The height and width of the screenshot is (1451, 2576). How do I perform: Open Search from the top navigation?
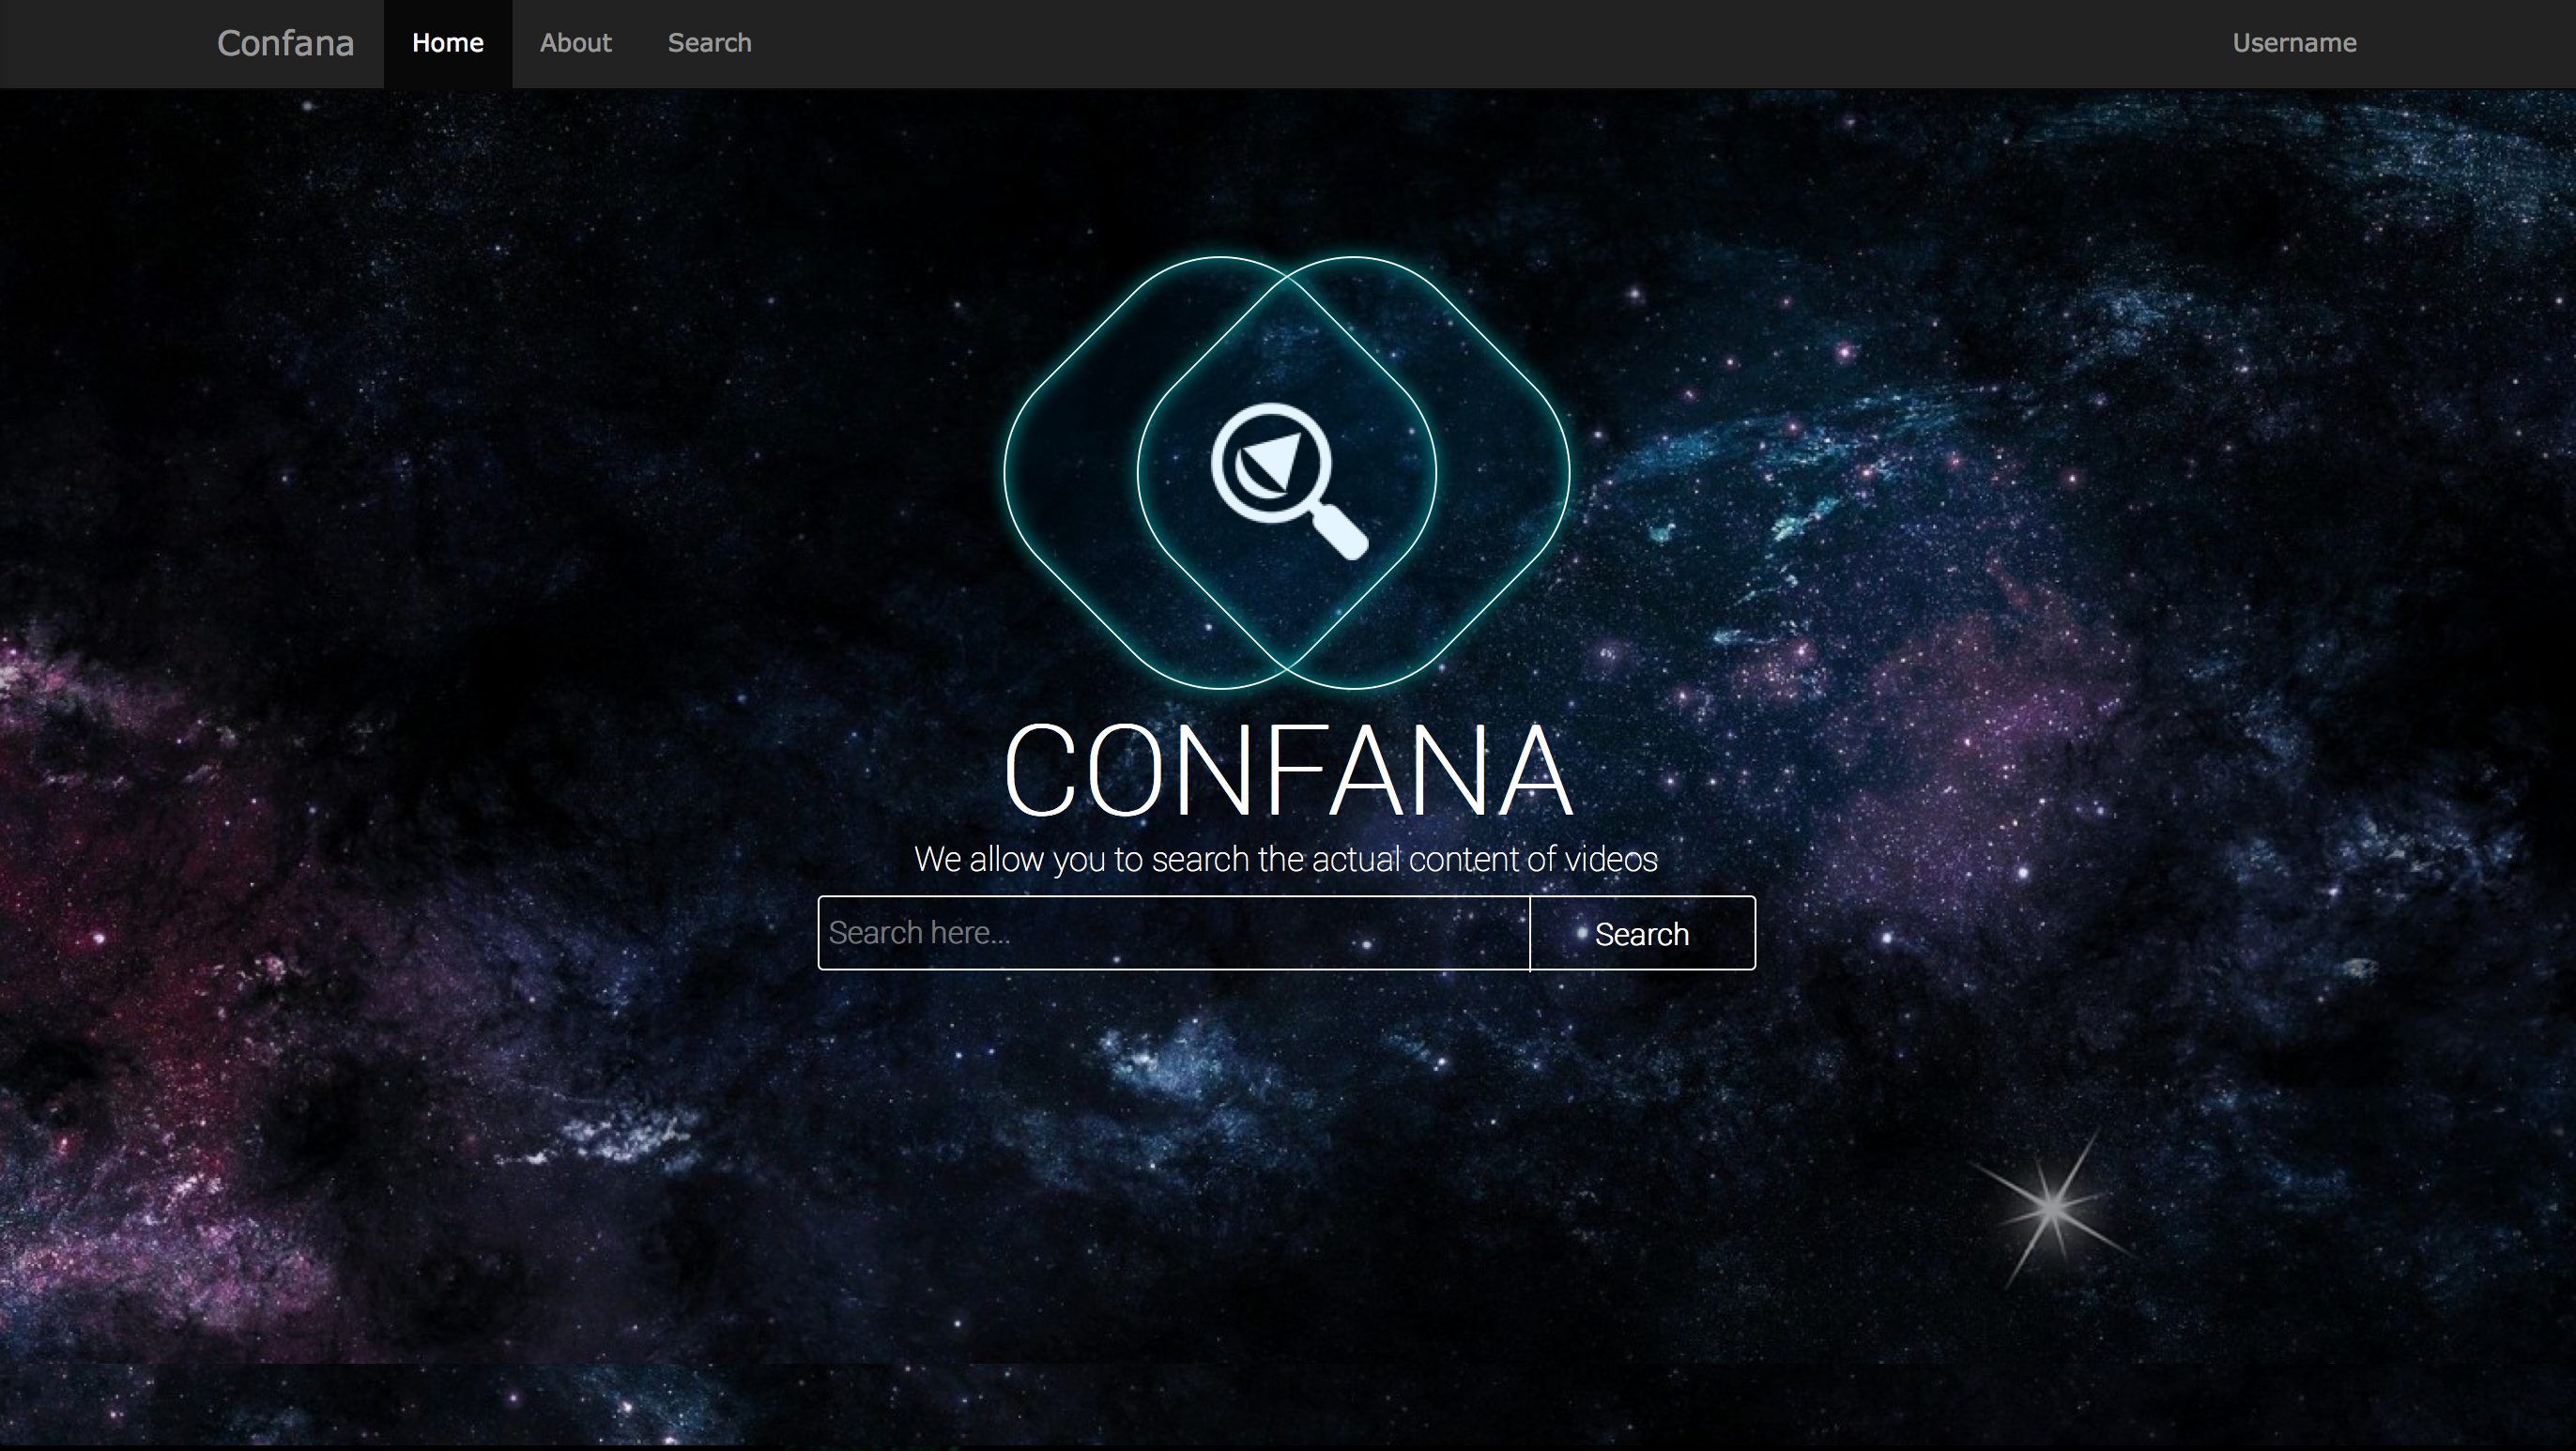pyautogui.click(x=709, y=43)
